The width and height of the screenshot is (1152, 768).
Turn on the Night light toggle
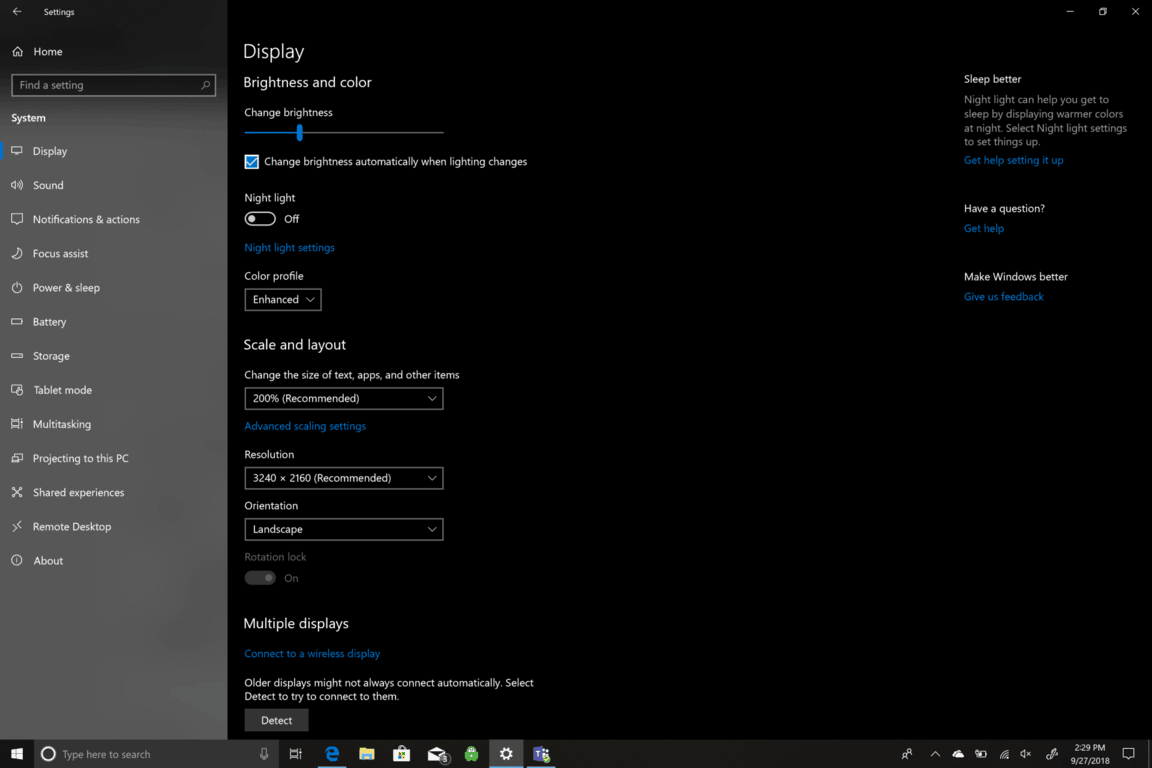[x=260, y=219]
